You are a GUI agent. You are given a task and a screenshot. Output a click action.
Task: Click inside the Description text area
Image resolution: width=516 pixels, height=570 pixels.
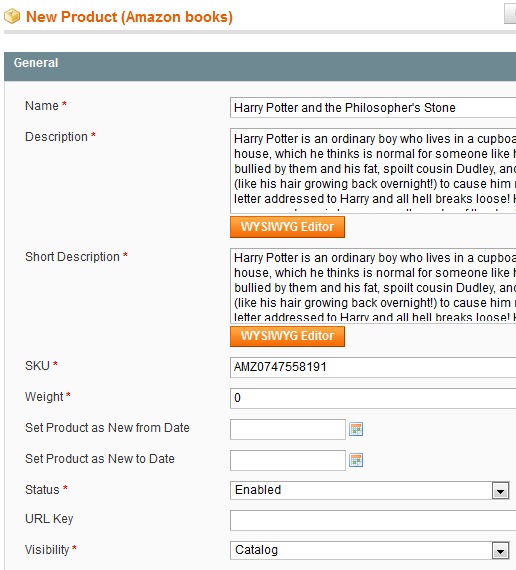point(373,171)
